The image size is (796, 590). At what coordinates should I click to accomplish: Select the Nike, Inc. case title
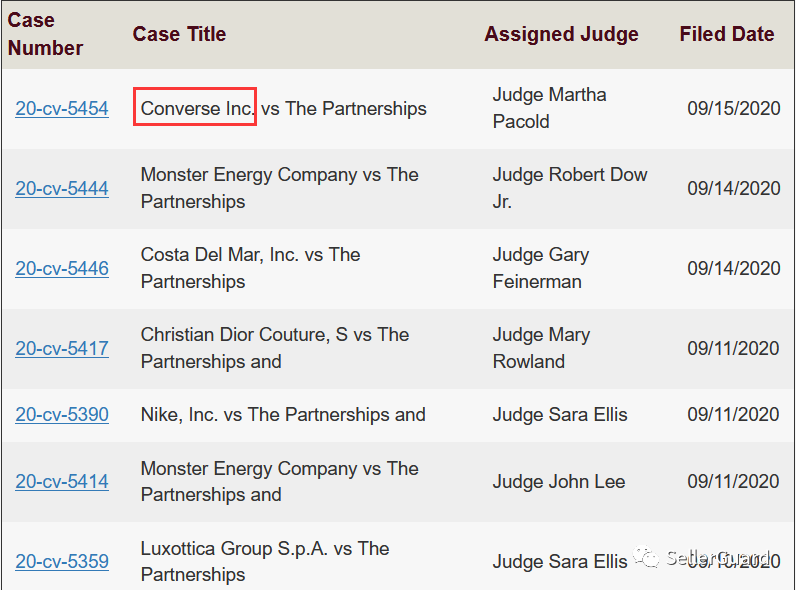tap(283, 414)
